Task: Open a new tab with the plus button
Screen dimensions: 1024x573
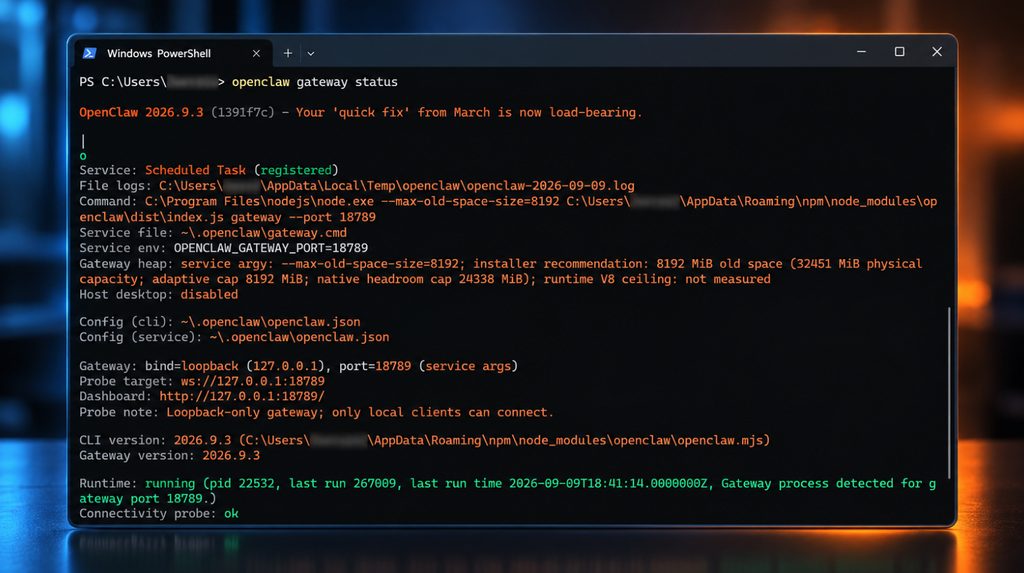Action: 287,54
